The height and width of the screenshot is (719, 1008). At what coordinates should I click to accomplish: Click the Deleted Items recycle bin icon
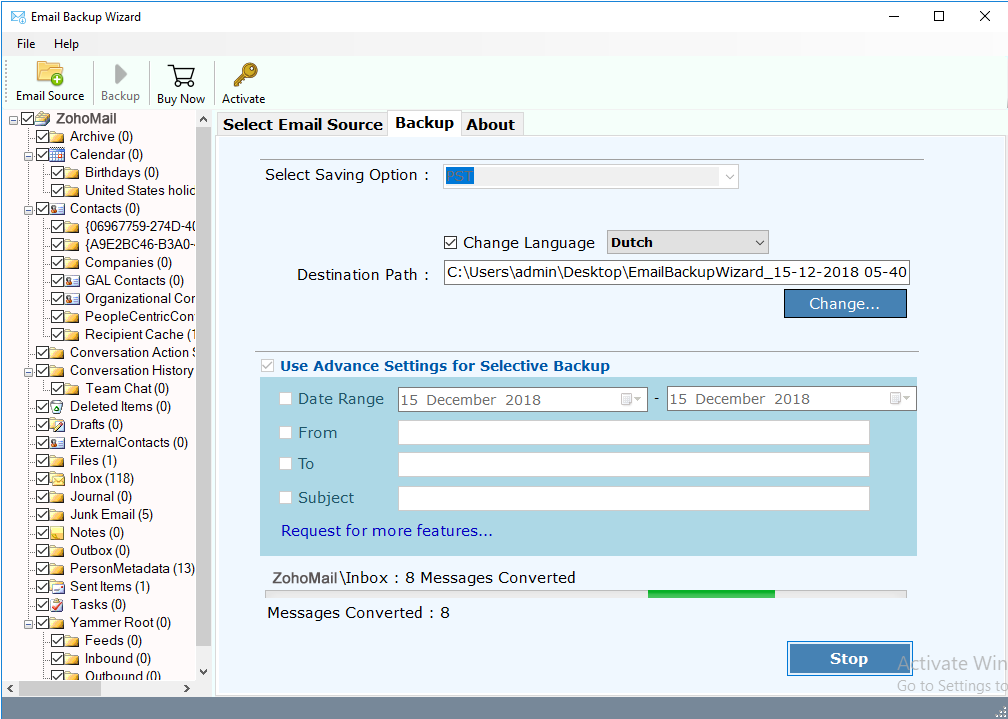click(x=57, y=406)
